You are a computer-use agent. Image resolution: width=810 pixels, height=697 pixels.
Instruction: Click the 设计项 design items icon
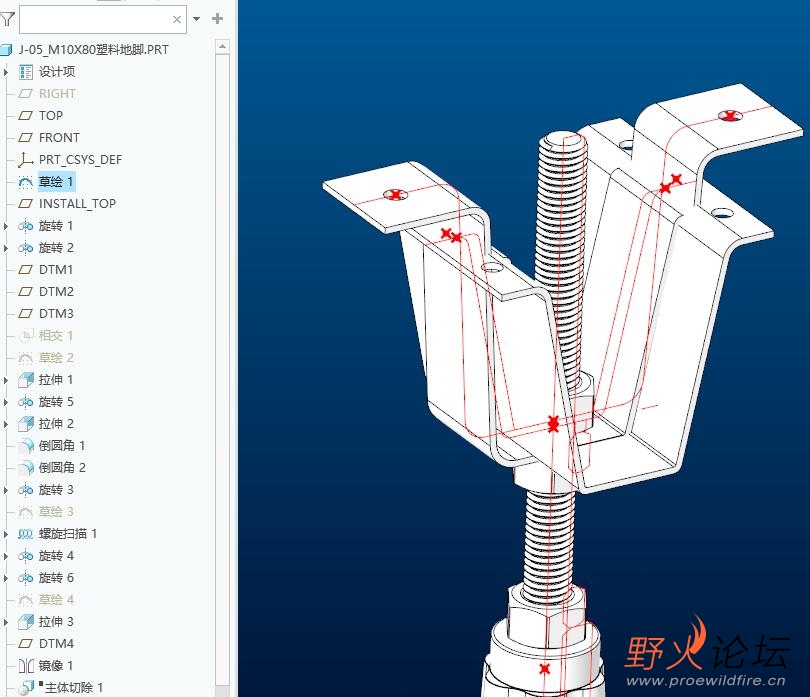[26, 72]
